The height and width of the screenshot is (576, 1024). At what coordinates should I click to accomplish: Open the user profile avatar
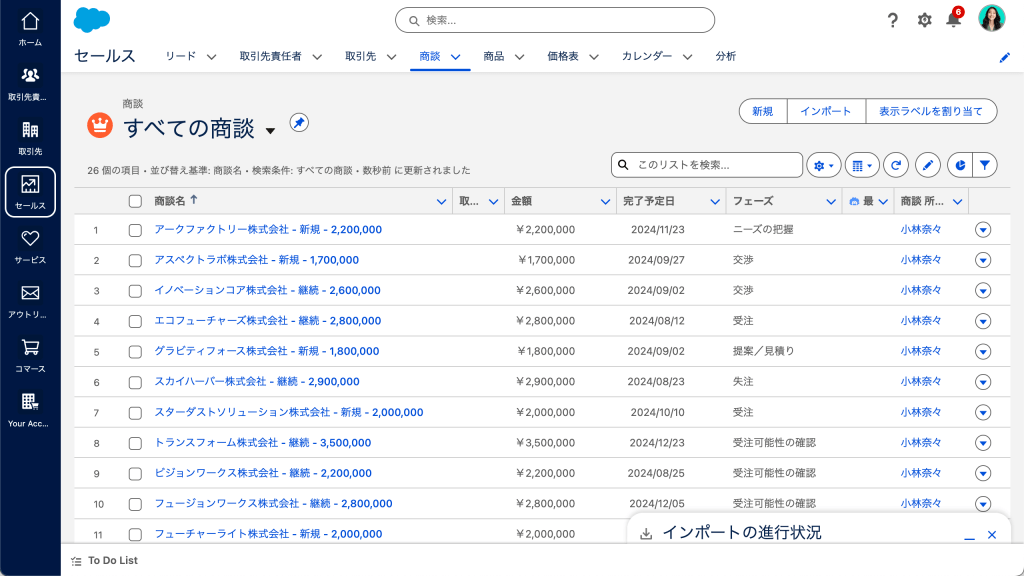[991, 18]
